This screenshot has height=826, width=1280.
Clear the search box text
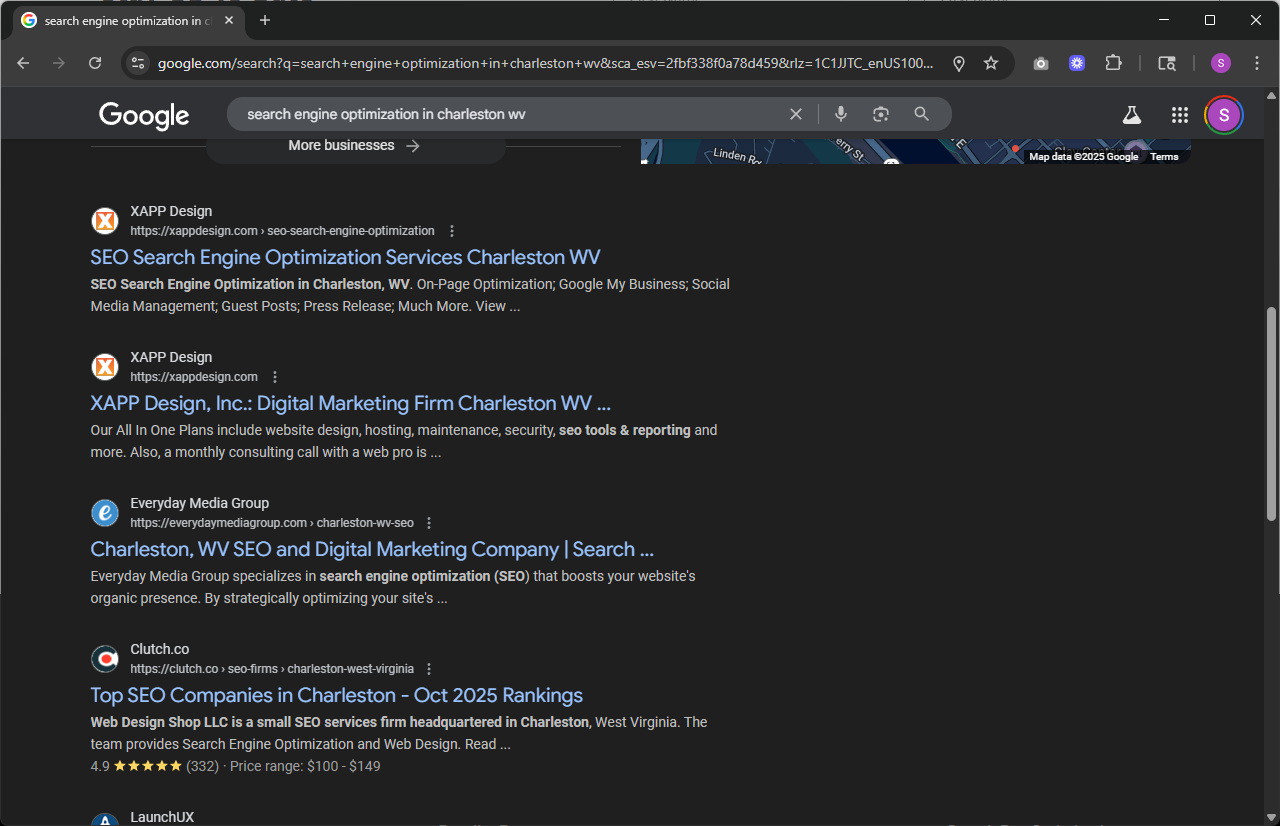(x=796, y=114)
